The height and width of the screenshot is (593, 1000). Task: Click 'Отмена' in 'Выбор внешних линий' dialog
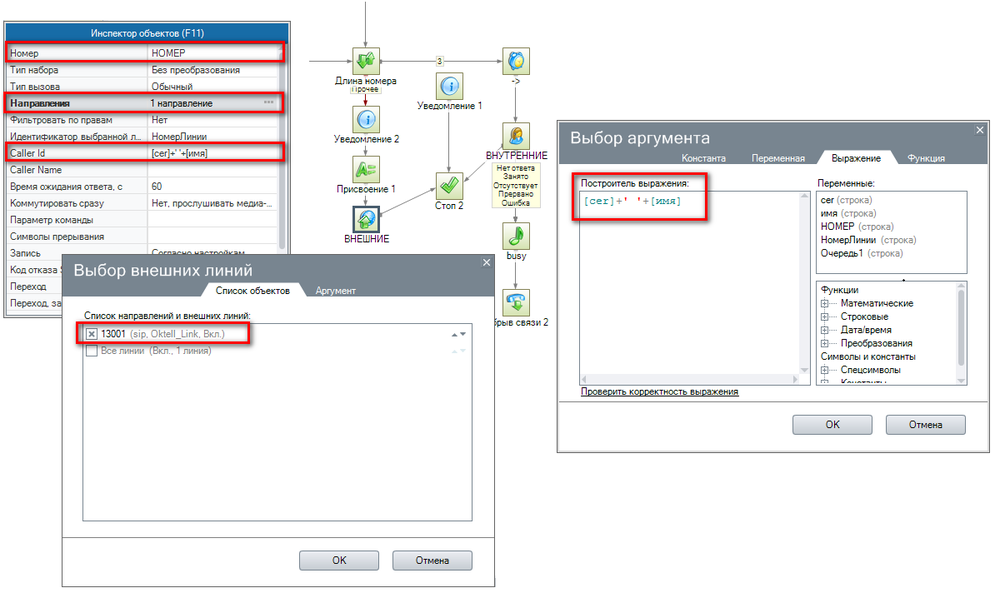pos(432,561)
